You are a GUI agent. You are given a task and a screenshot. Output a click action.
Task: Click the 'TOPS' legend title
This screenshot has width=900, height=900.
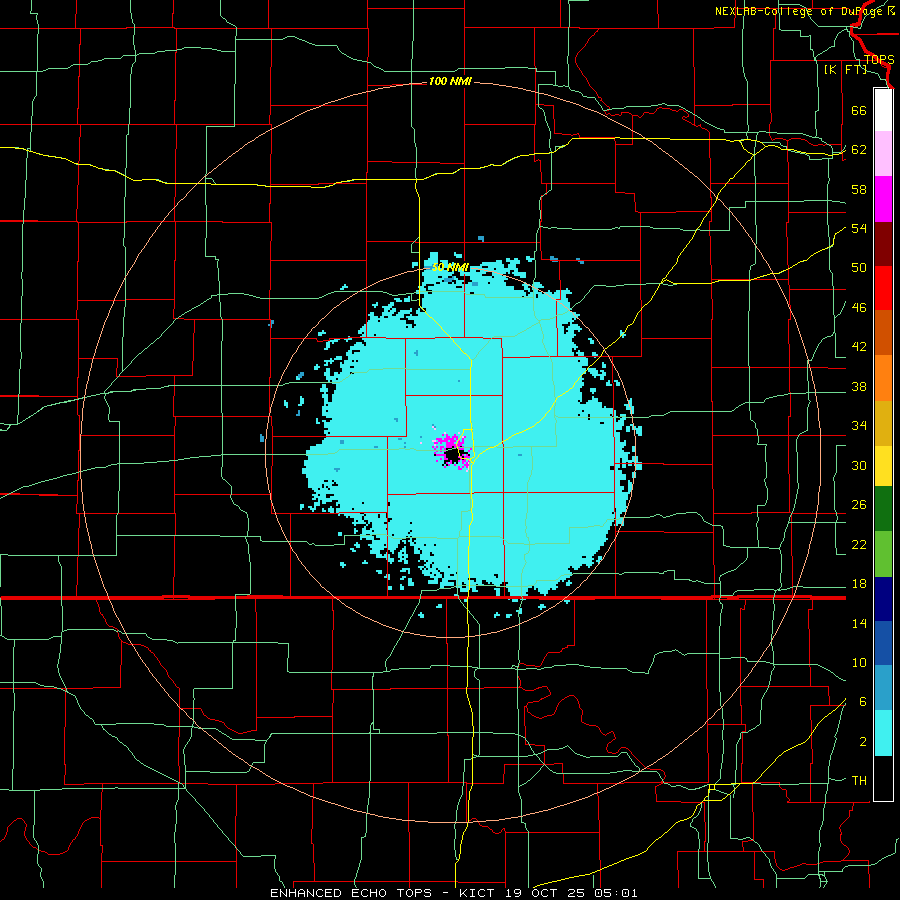point(879,60)
